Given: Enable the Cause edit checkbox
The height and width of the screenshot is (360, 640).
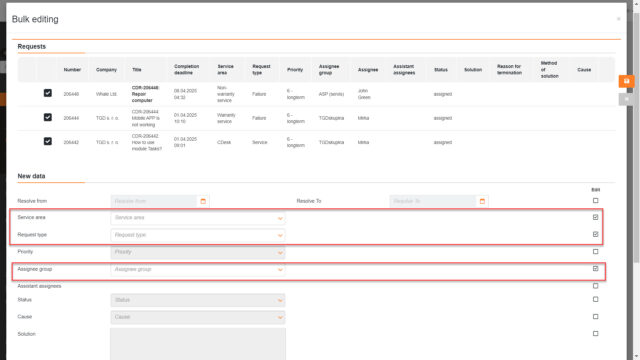Looking at the screenshot, I should point(596,316).
